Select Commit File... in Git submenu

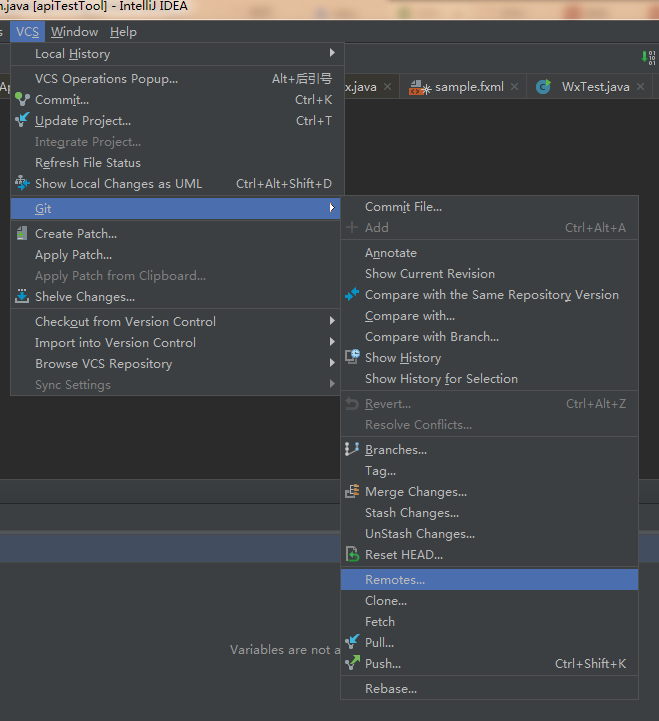point(489,207)
